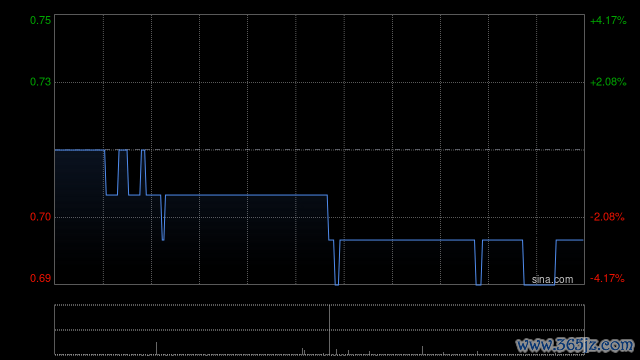Screen dimensions: 640x360
Task: Click the shaded area under the opening price line
Action: click(x=79, y=216)
